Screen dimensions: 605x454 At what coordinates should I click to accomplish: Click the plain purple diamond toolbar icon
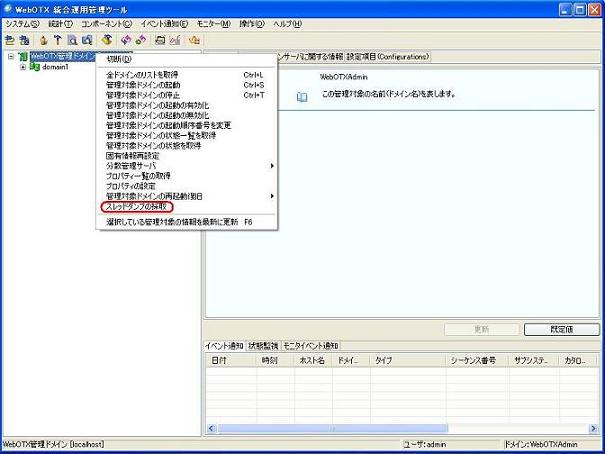point(126,40)
